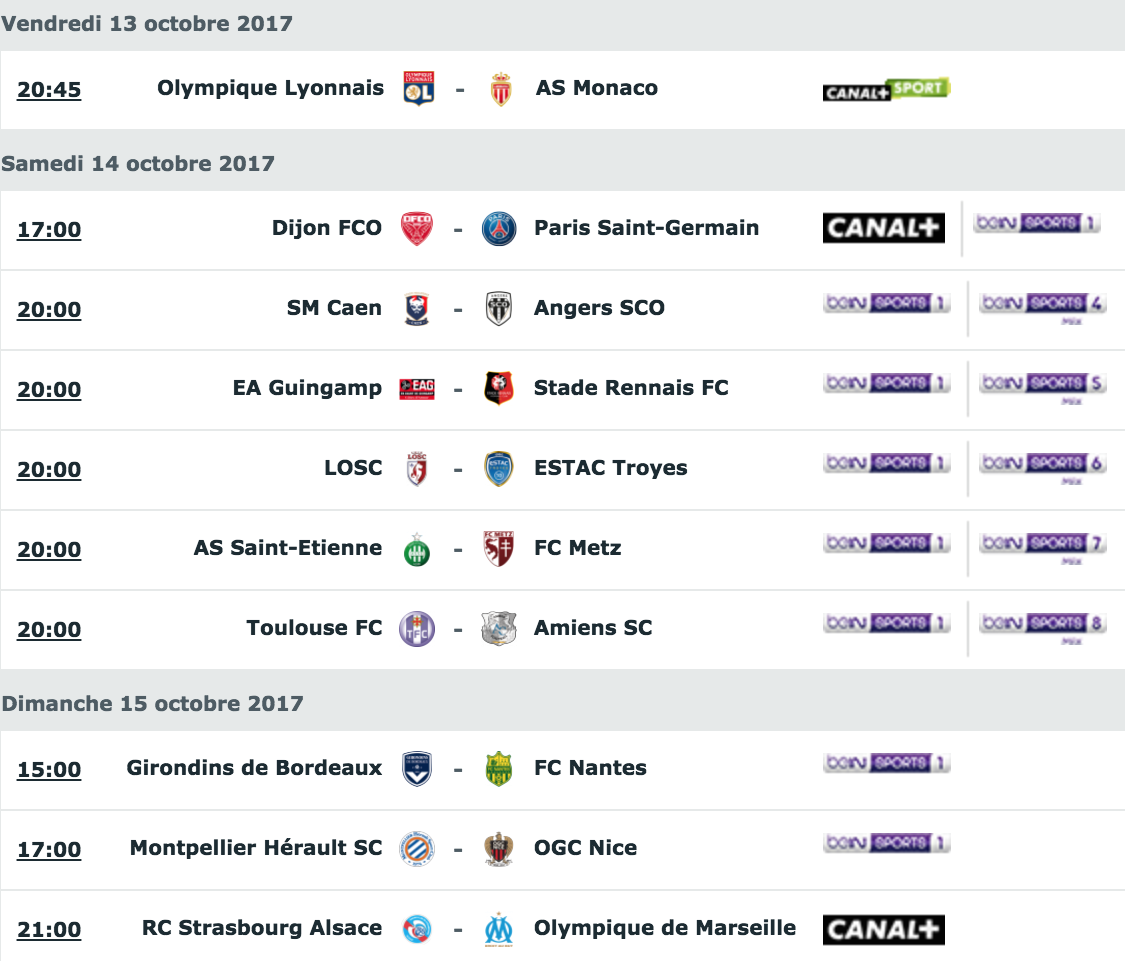Open the 21:00 Strasbourg match time link
Image resolution: width=1125 pixels, height=961 pixels.
pyautogui.click(x=49, y=929)
